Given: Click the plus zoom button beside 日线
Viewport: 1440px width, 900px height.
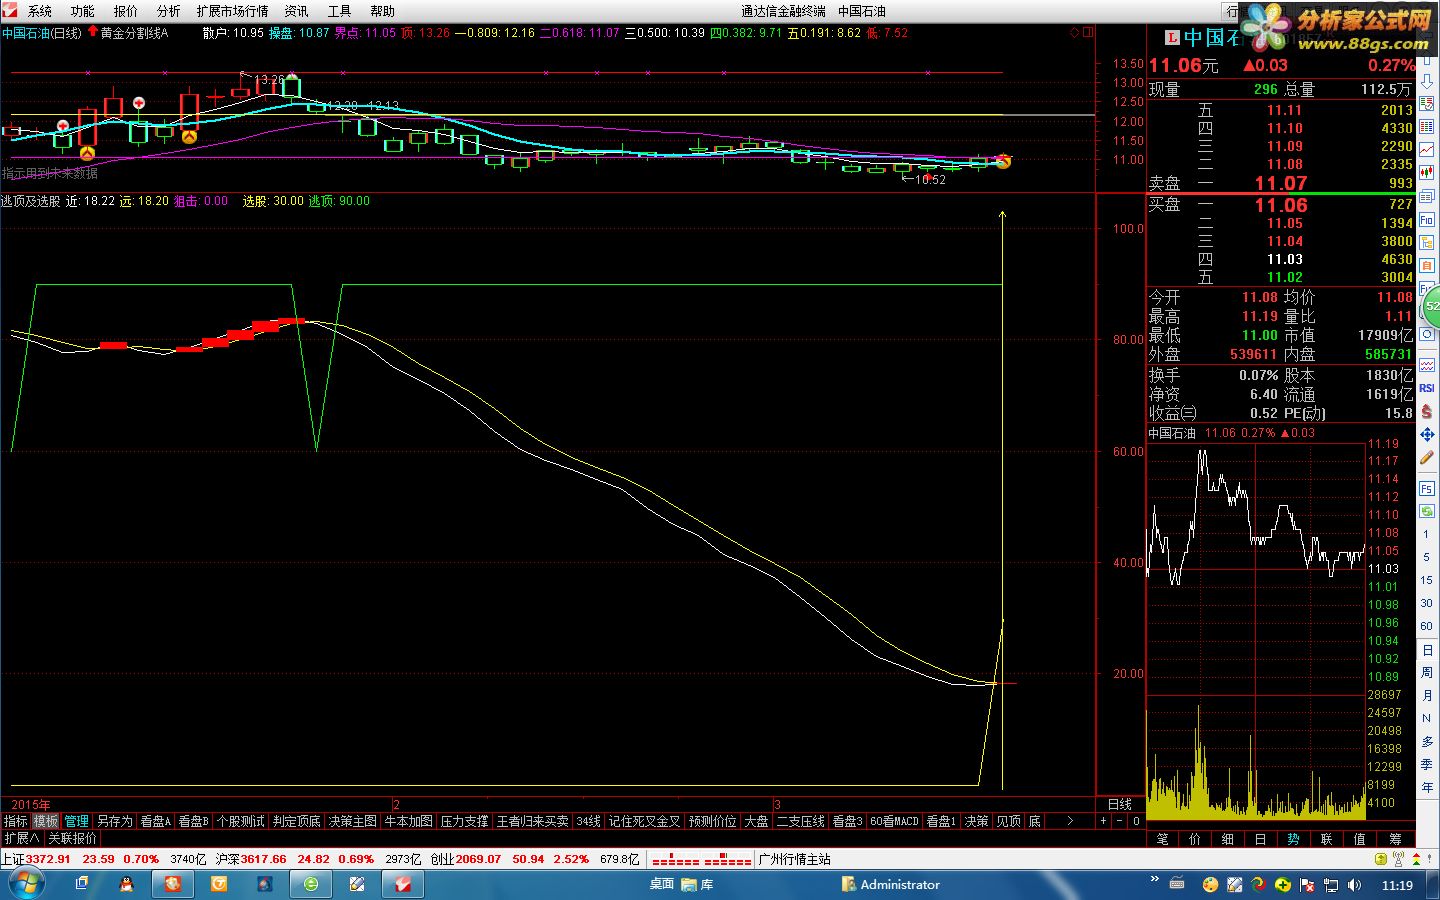Looking at the screenshot, I should [x=1104, y=821].
